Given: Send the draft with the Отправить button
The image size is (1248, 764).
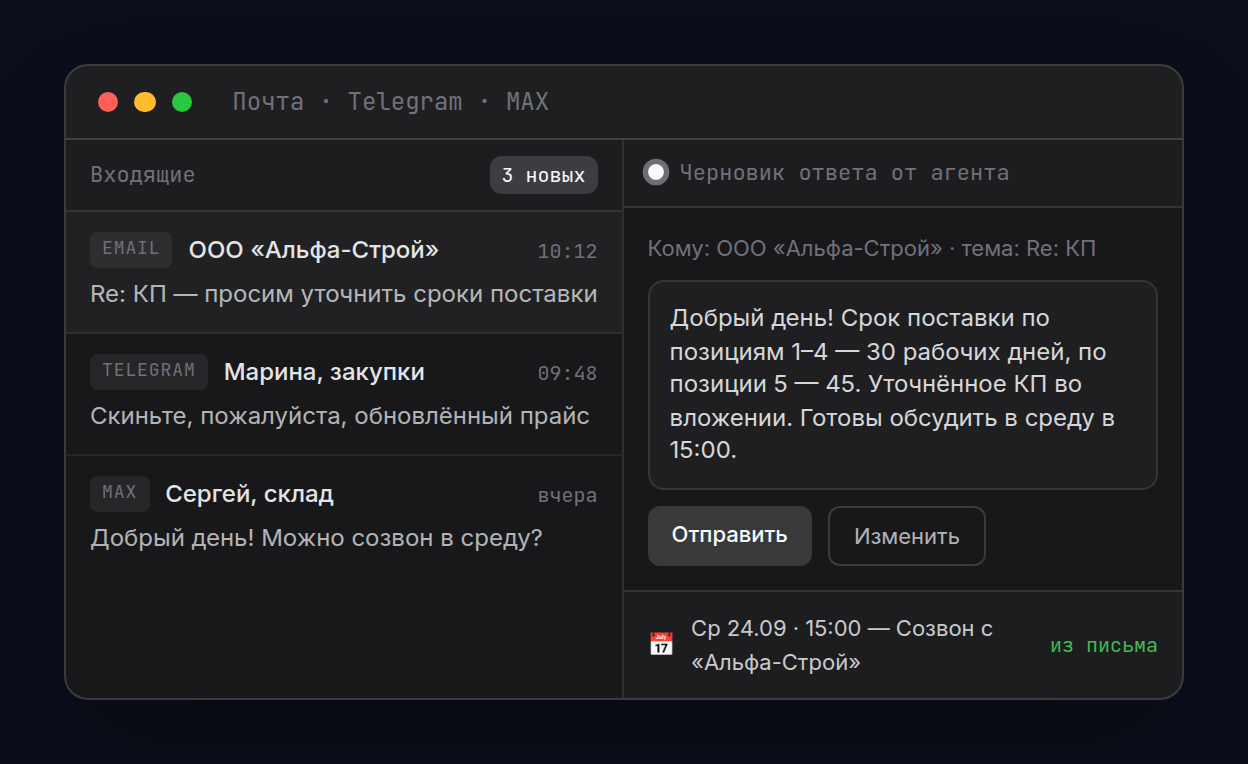Looking at the screenshot, I should click(x=730, y=536).
